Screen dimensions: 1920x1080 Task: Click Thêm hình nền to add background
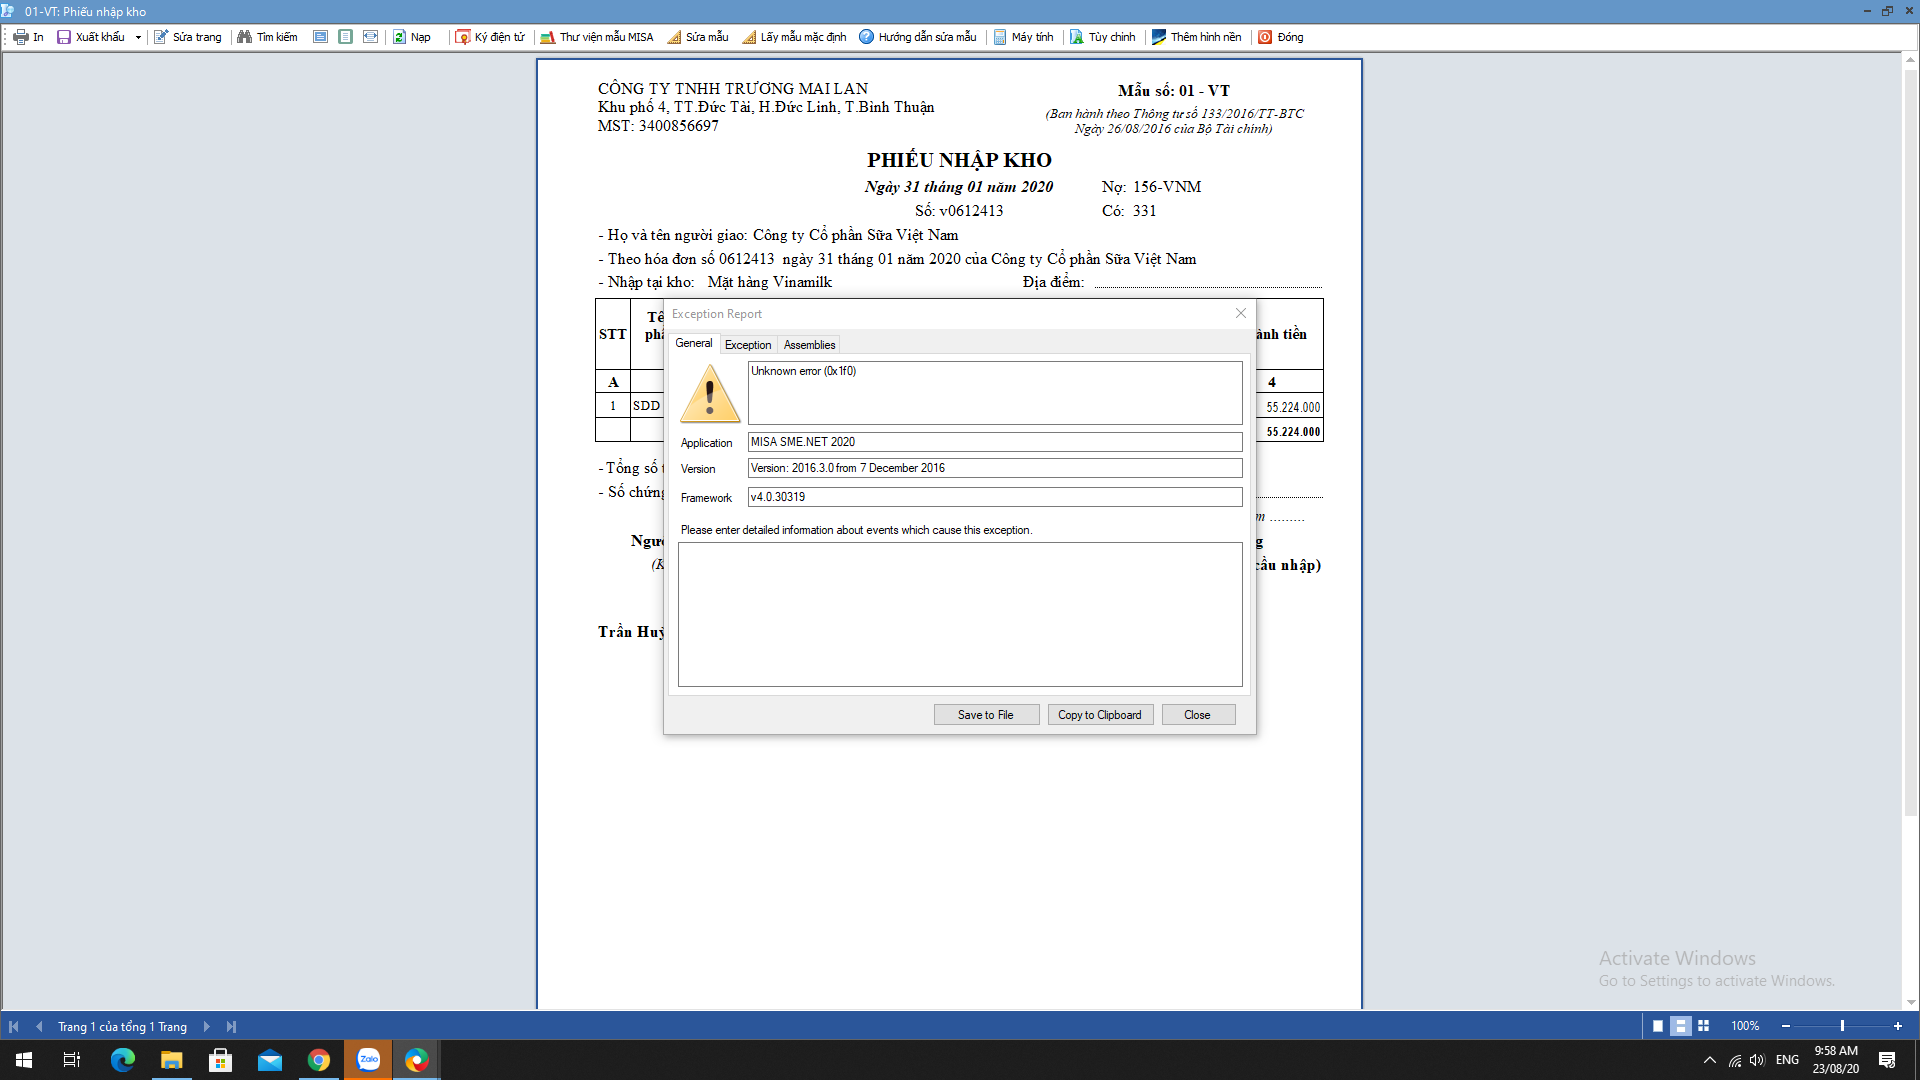click(1197, 37)
